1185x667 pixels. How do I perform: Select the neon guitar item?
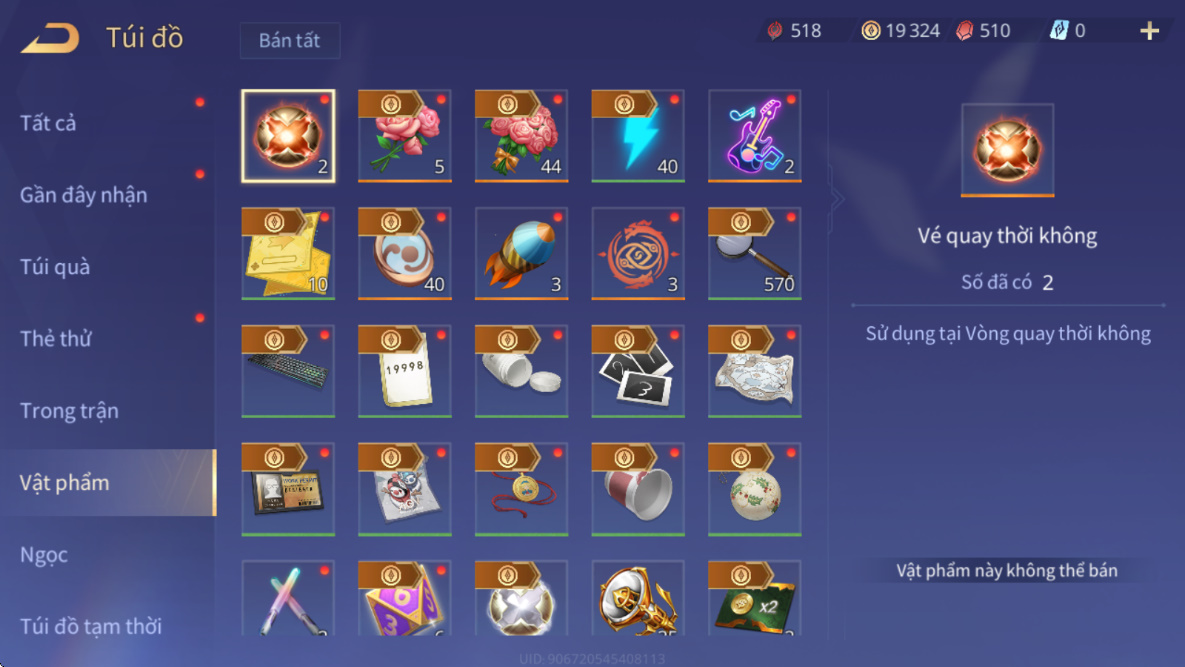click(754, 136)
